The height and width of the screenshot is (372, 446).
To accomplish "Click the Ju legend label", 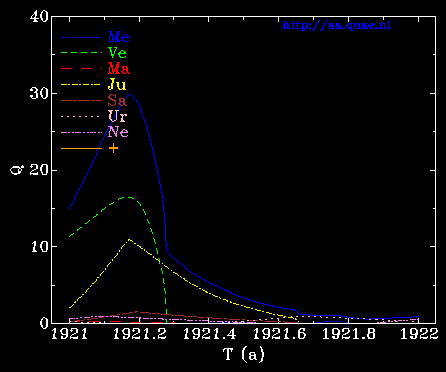I will 117,85.
